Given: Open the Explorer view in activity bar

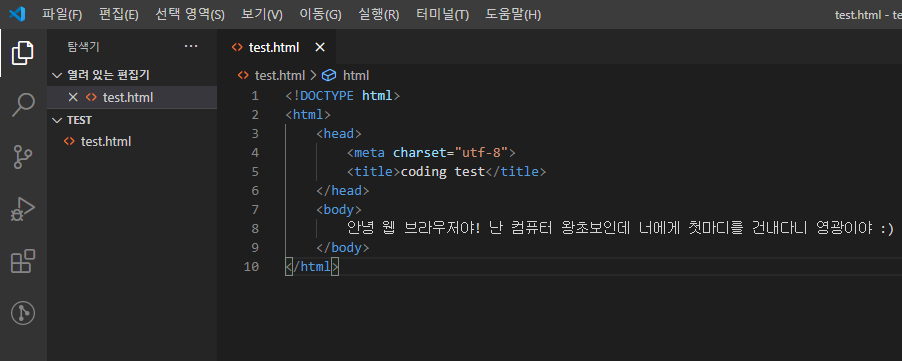Looking at the screenshot, I should click(x=22, y=53).
